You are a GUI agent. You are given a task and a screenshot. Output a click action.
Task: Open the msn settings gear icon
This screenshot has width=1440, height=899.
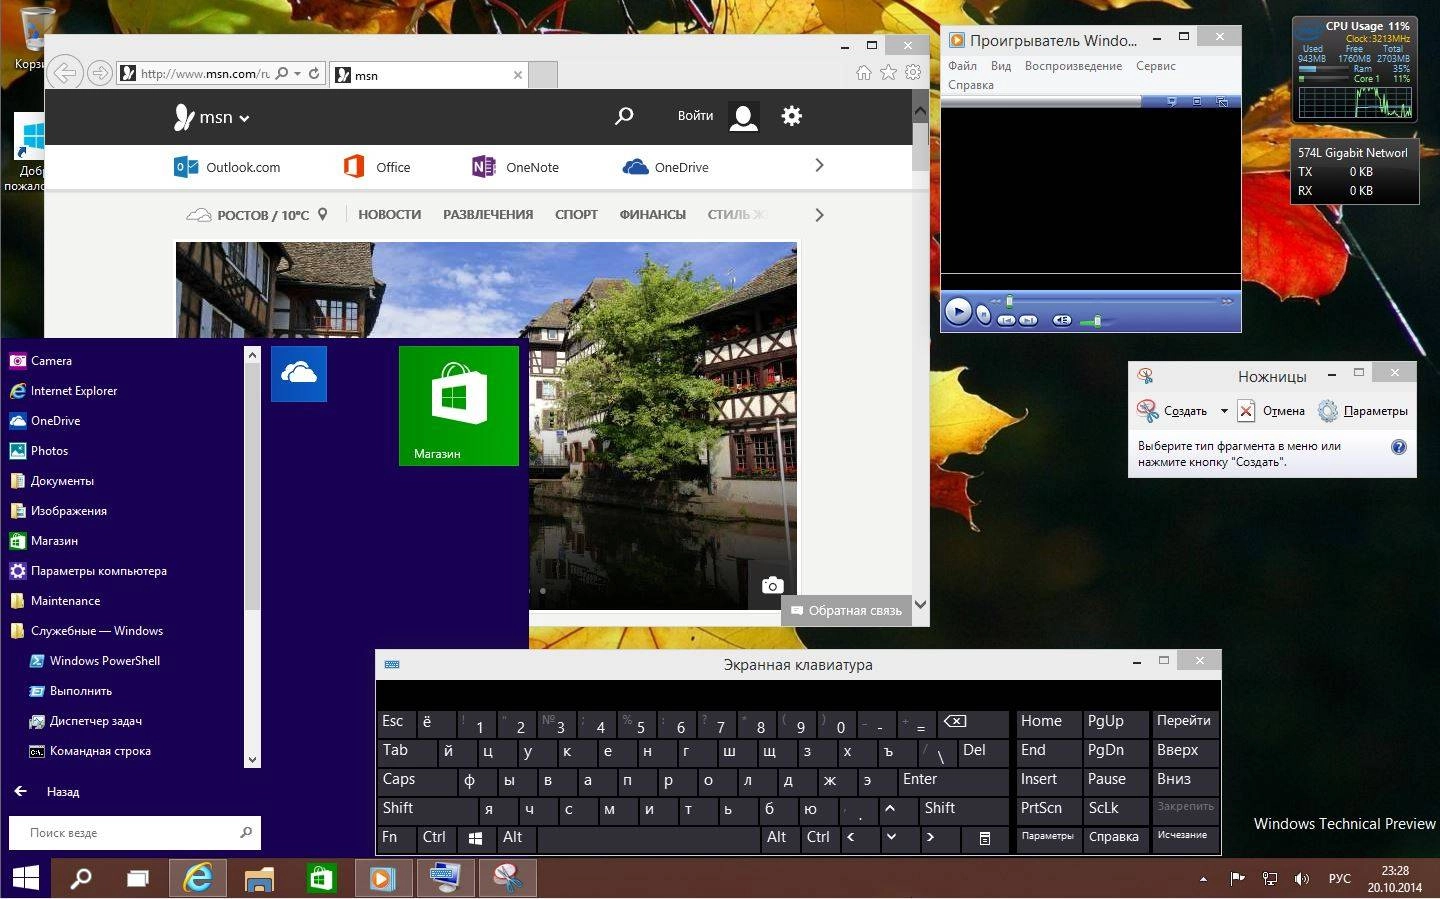pyautogui.click(x=792, y=116)
